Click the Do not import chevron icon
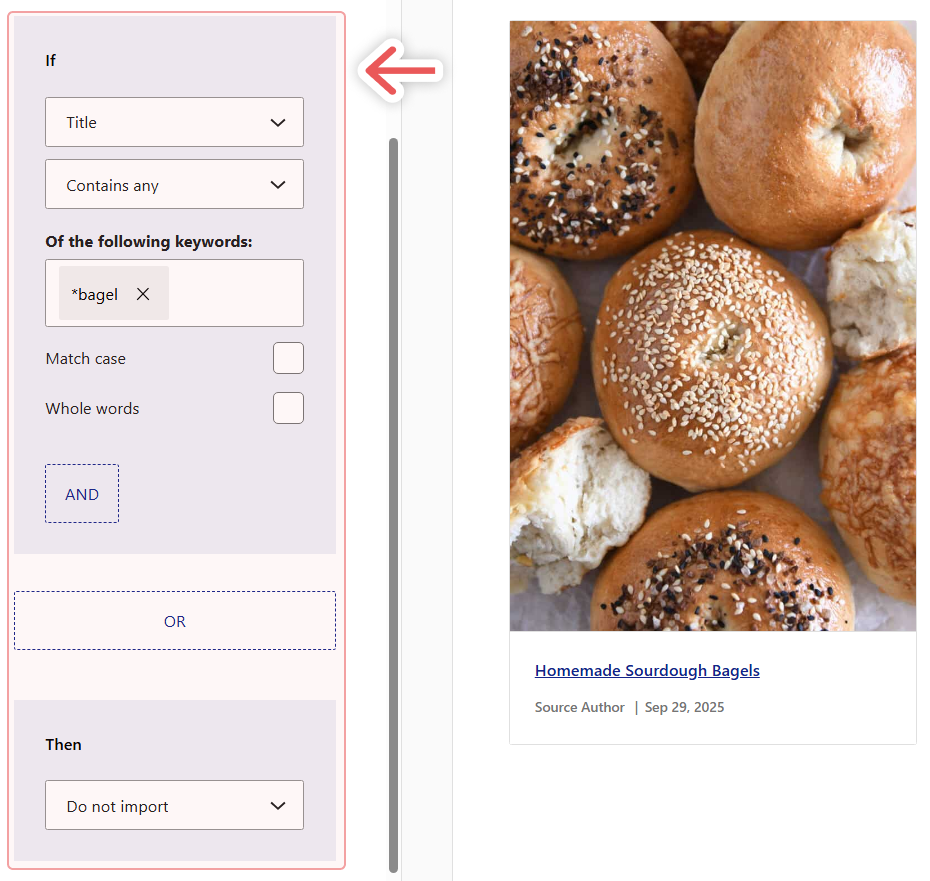This screenshot has height=881, width=930. (279, 805)
